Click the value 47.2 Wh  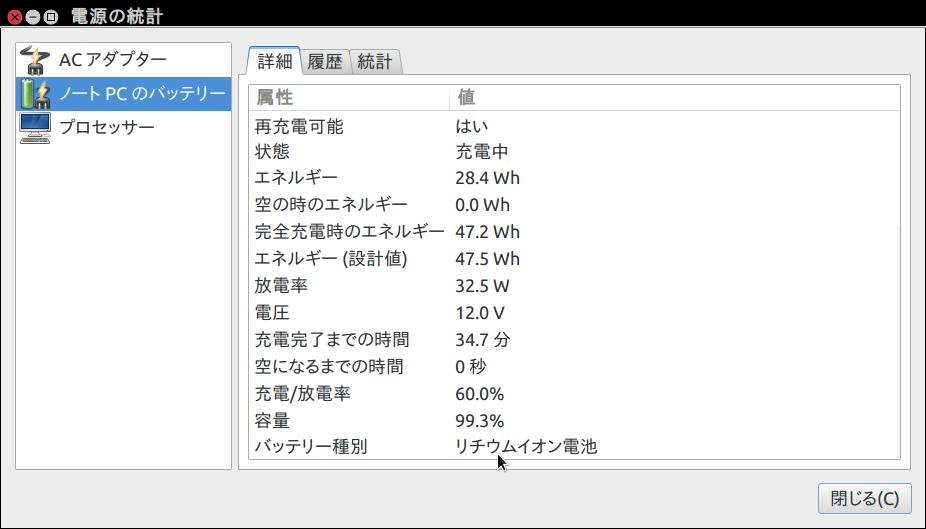487,231
